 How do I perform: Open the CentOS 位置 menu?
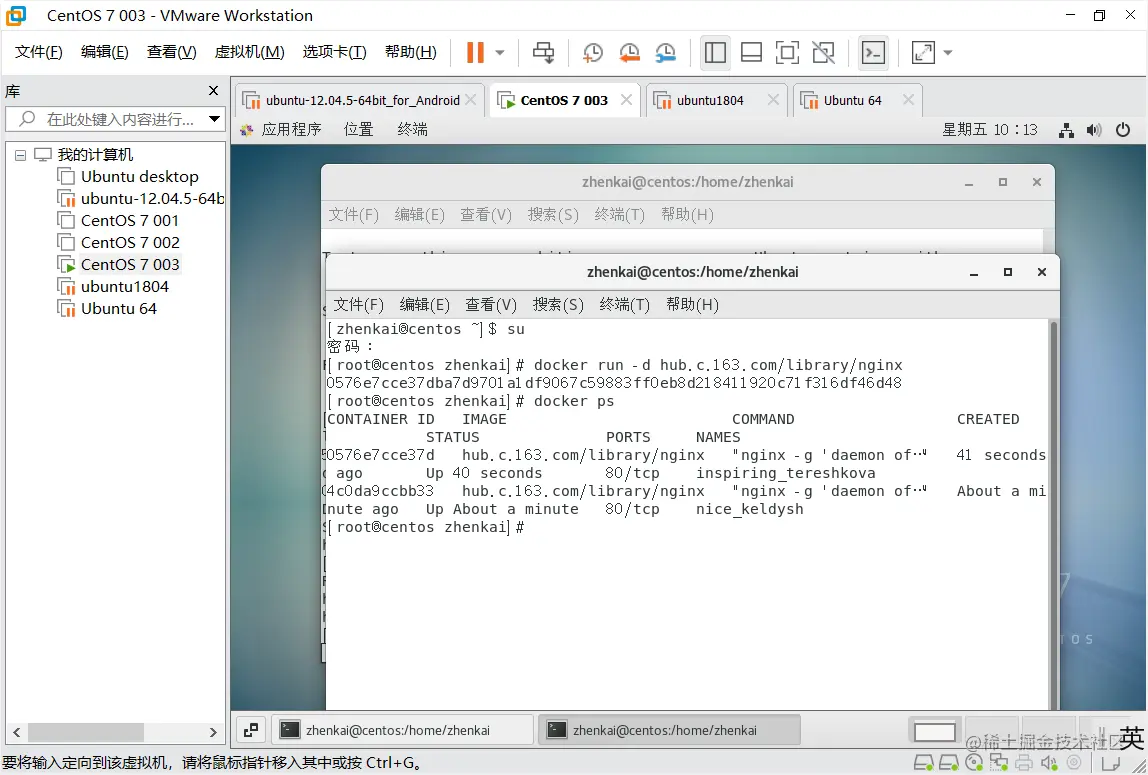click(x=359, y=130)
